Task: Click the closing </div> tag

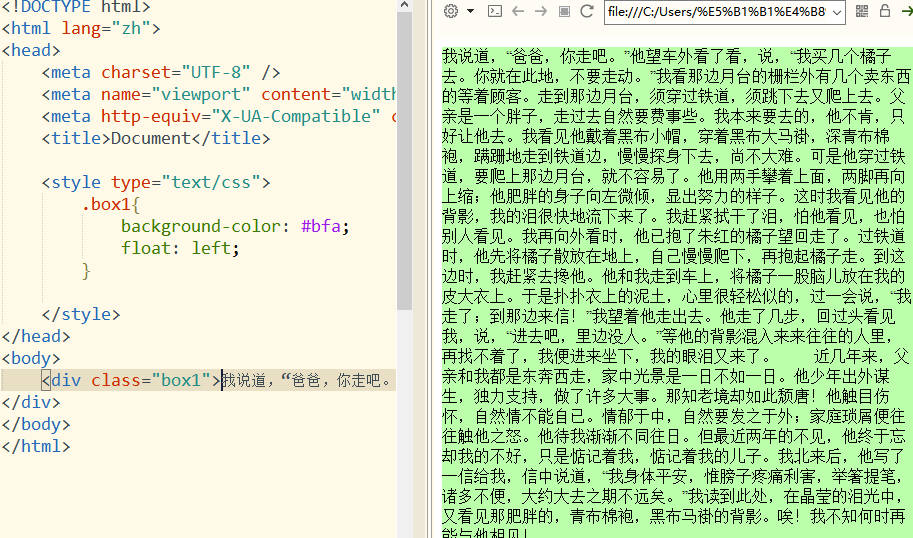Action: [31, 402]
